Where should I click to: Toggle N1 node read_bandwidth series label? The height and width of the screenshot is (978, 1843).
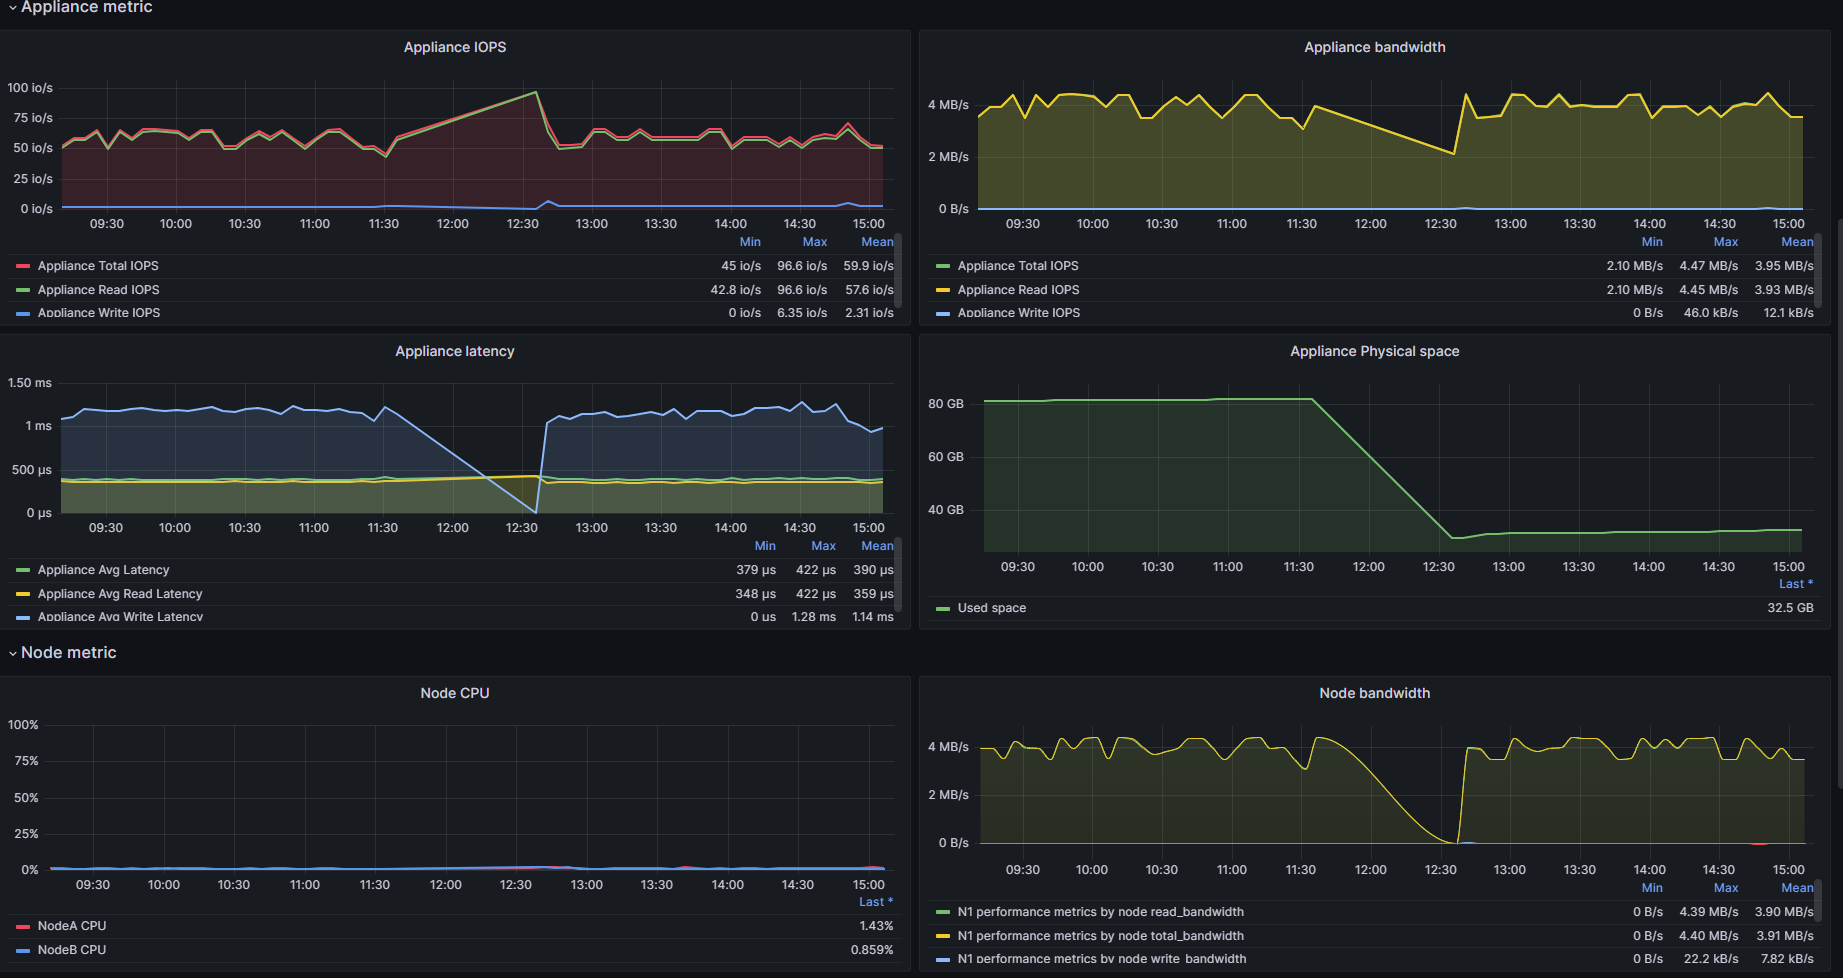tap(1101, 912)
